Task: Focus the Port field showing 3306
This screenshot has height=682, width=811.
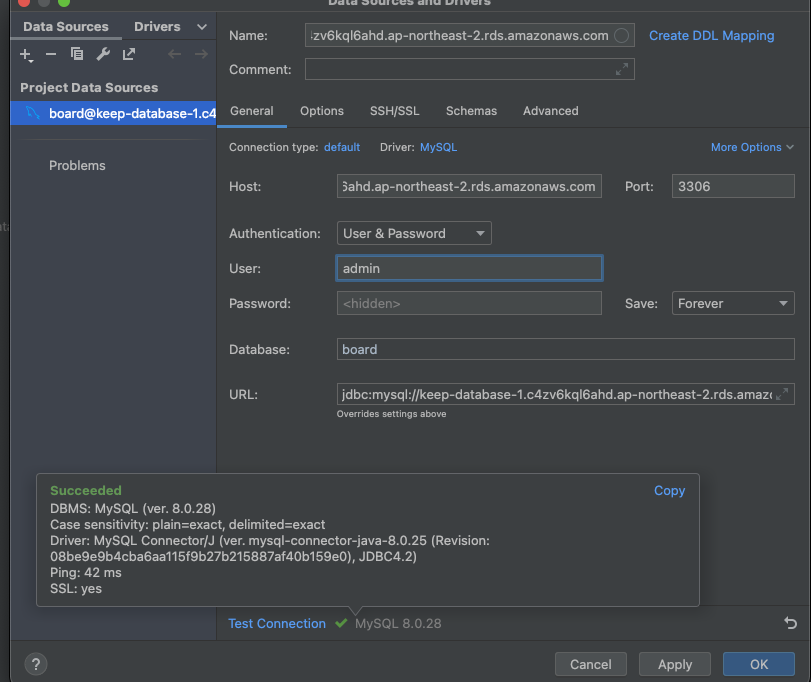Action: (x=733, y=186)
